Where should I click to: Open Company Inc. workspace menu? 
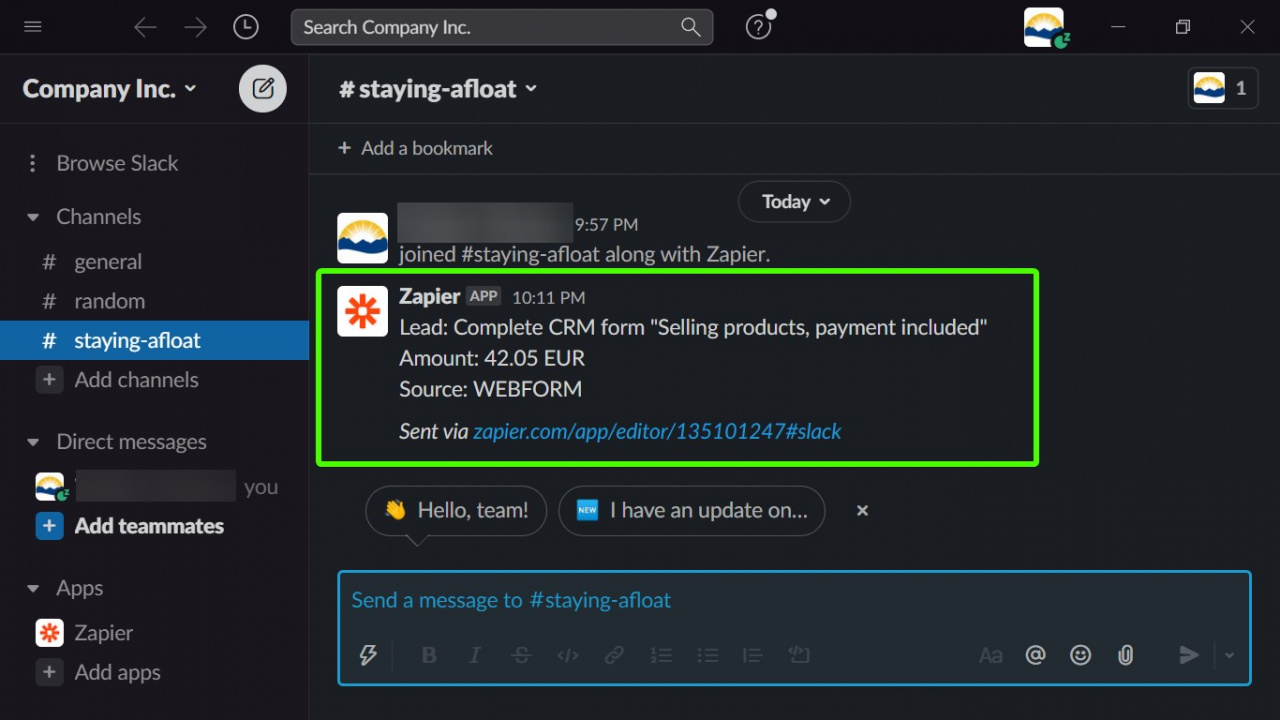pos(110,89)
